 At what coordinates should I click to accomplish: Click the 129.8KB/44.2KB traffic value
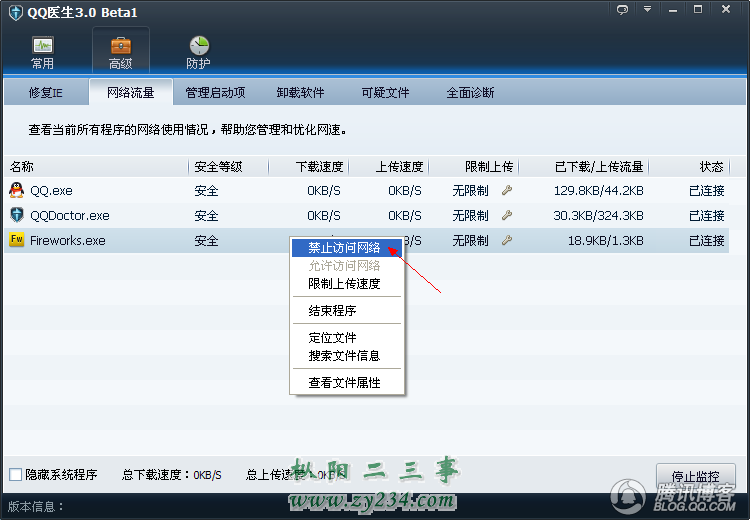(x=598, y=191)
